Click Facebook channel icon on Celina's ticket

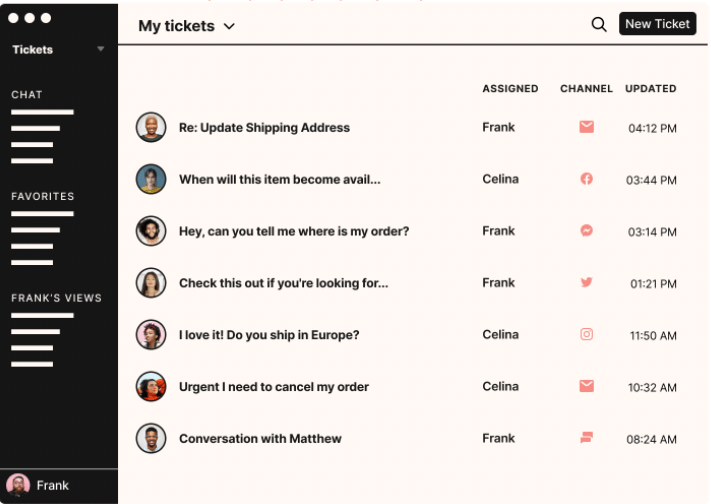[x=586, y=179]
